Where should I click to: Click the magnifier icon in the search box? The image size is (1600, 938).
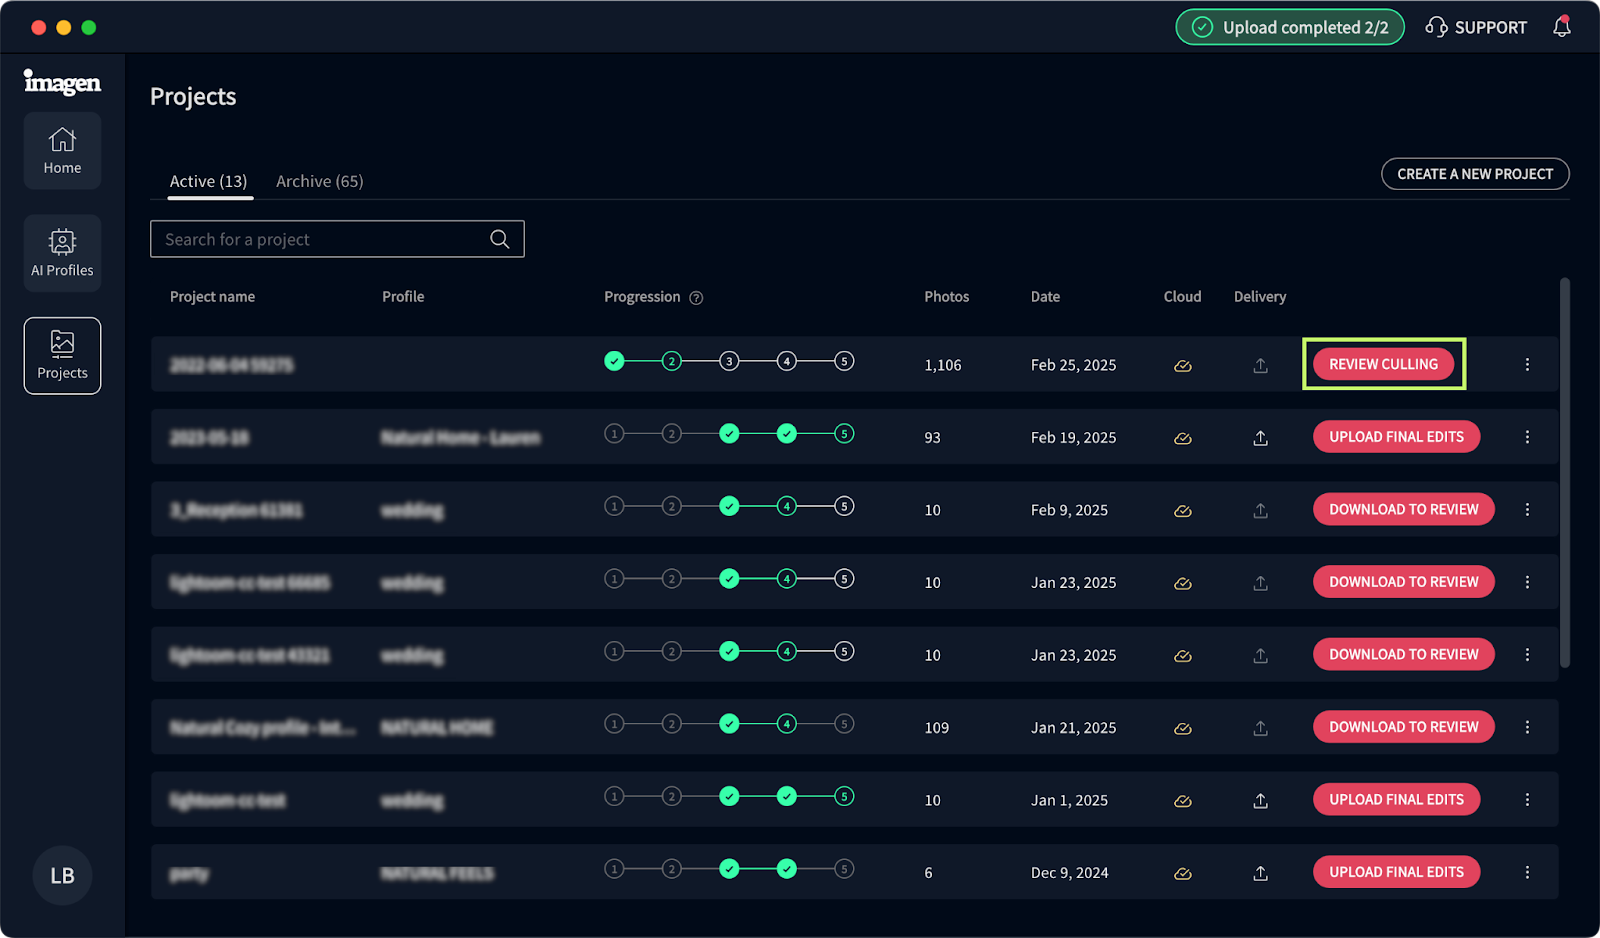(x=500, y=239)
